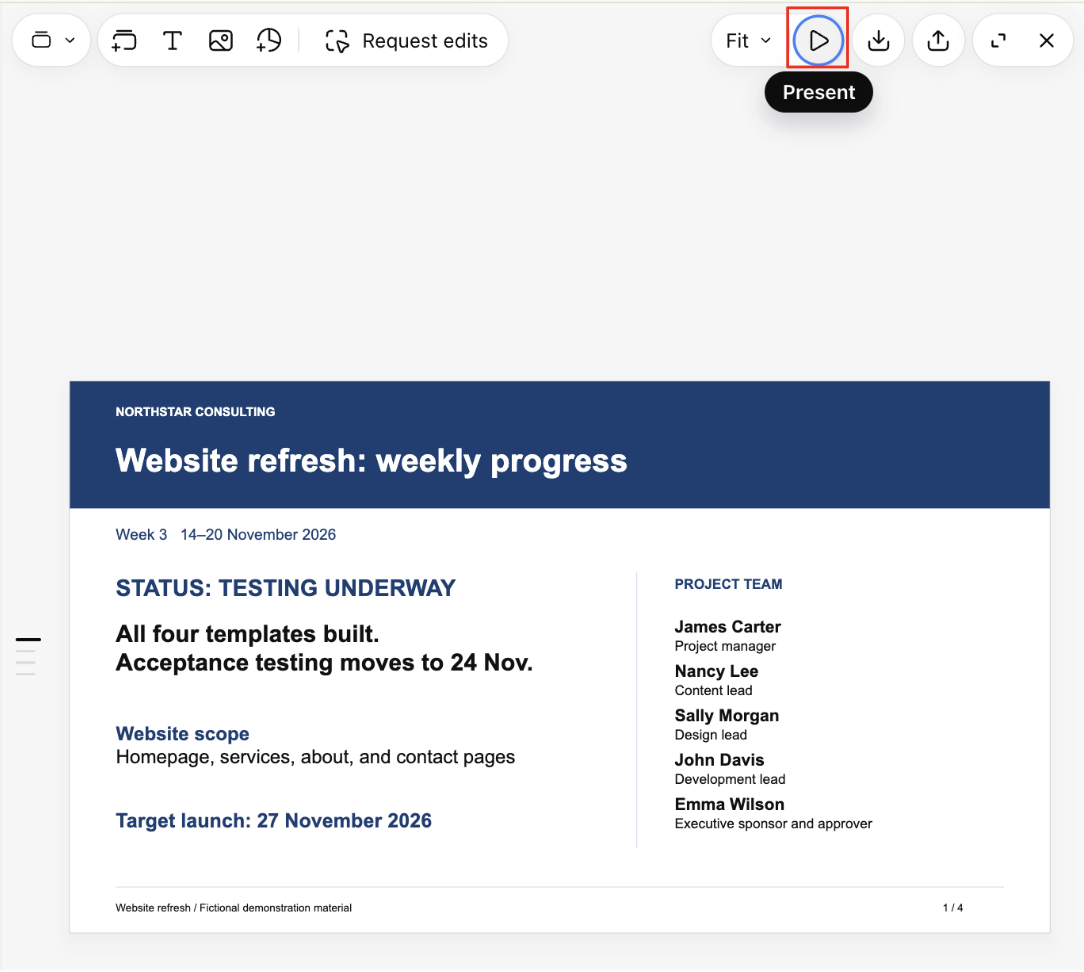
Task: Toggle fullscreen view
Action: pos(998,41)
